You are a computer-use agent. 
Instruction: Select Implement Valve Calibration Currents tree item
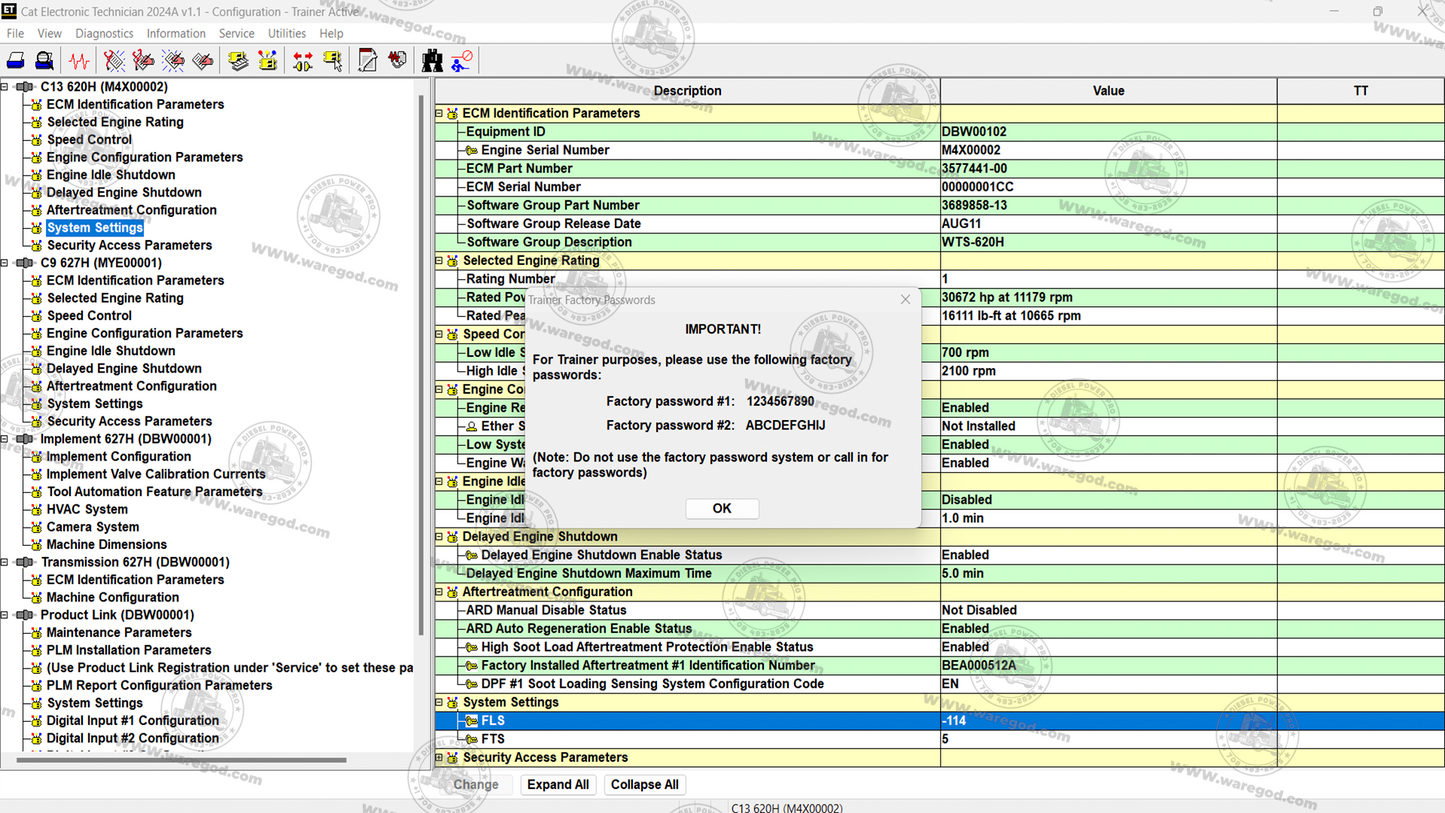click(x=156, y=475)
